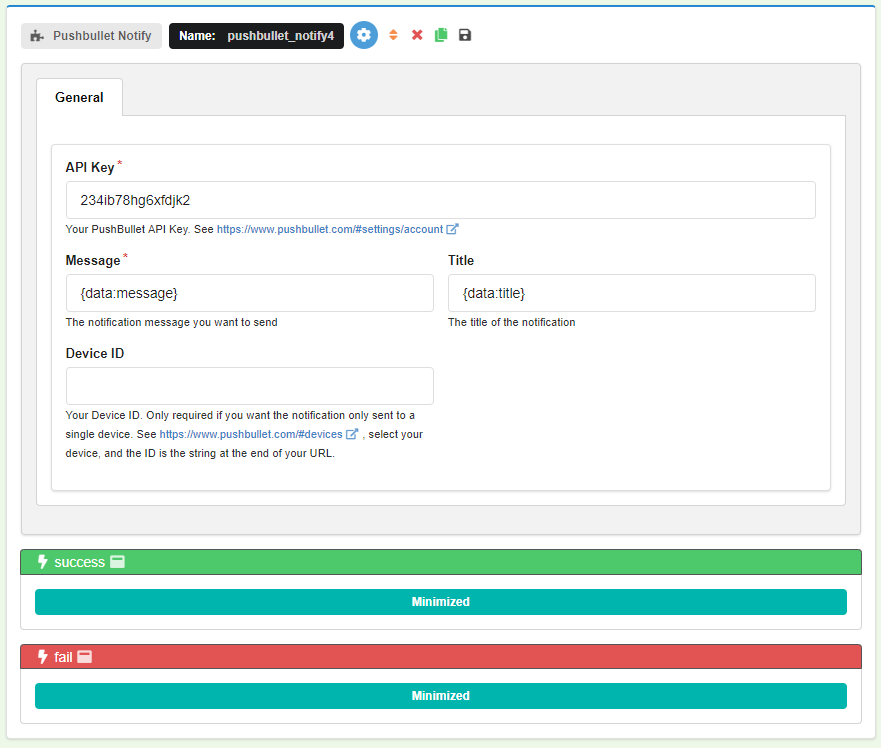
Task: Click the Name: pushbullet_notify4 label
Action: tap(256, 36)
